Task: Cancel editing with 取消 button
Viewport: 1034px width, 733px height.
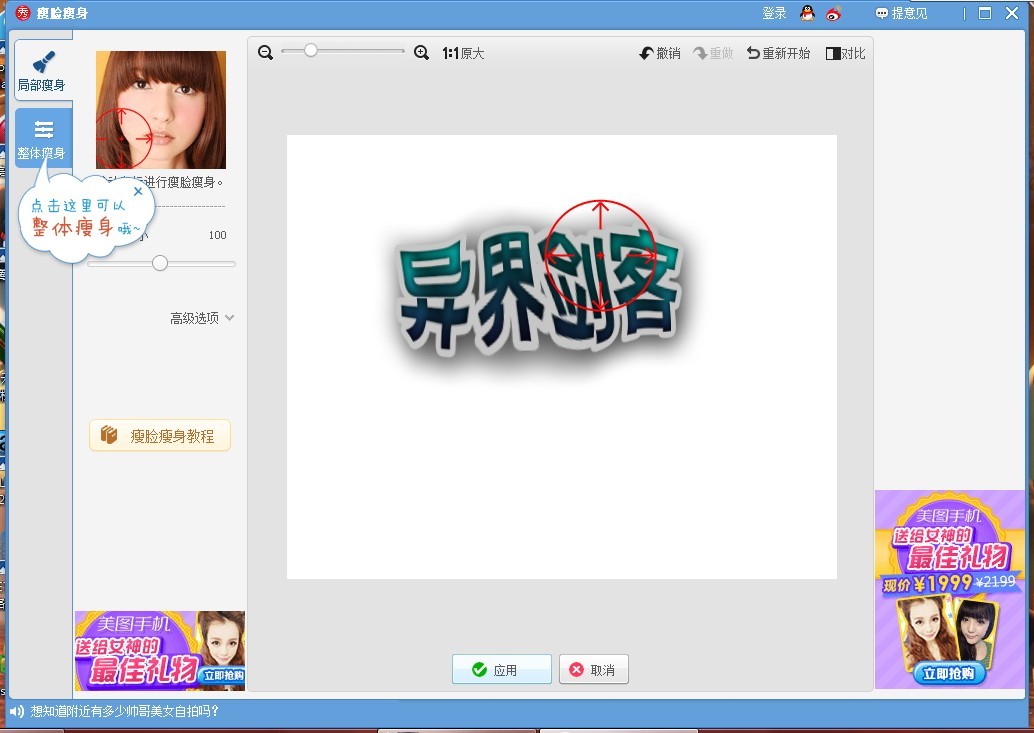Action: [x=593, y=670]
